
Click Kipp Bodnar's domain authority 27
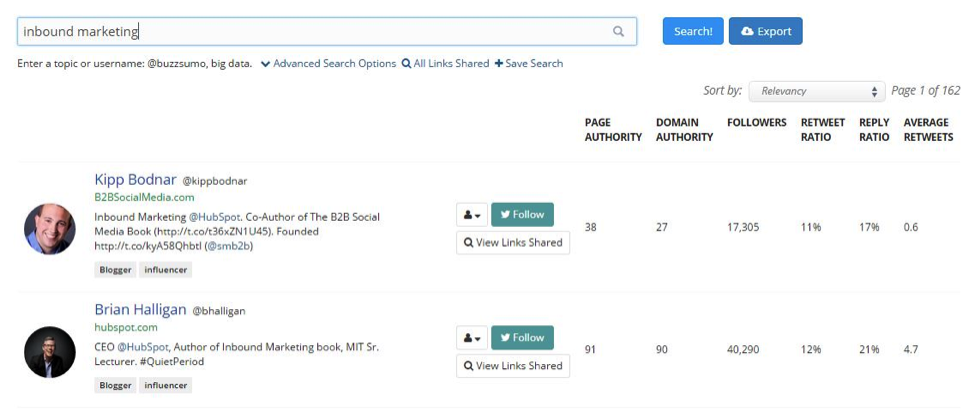pyautogui.click(x=662, y=227)
